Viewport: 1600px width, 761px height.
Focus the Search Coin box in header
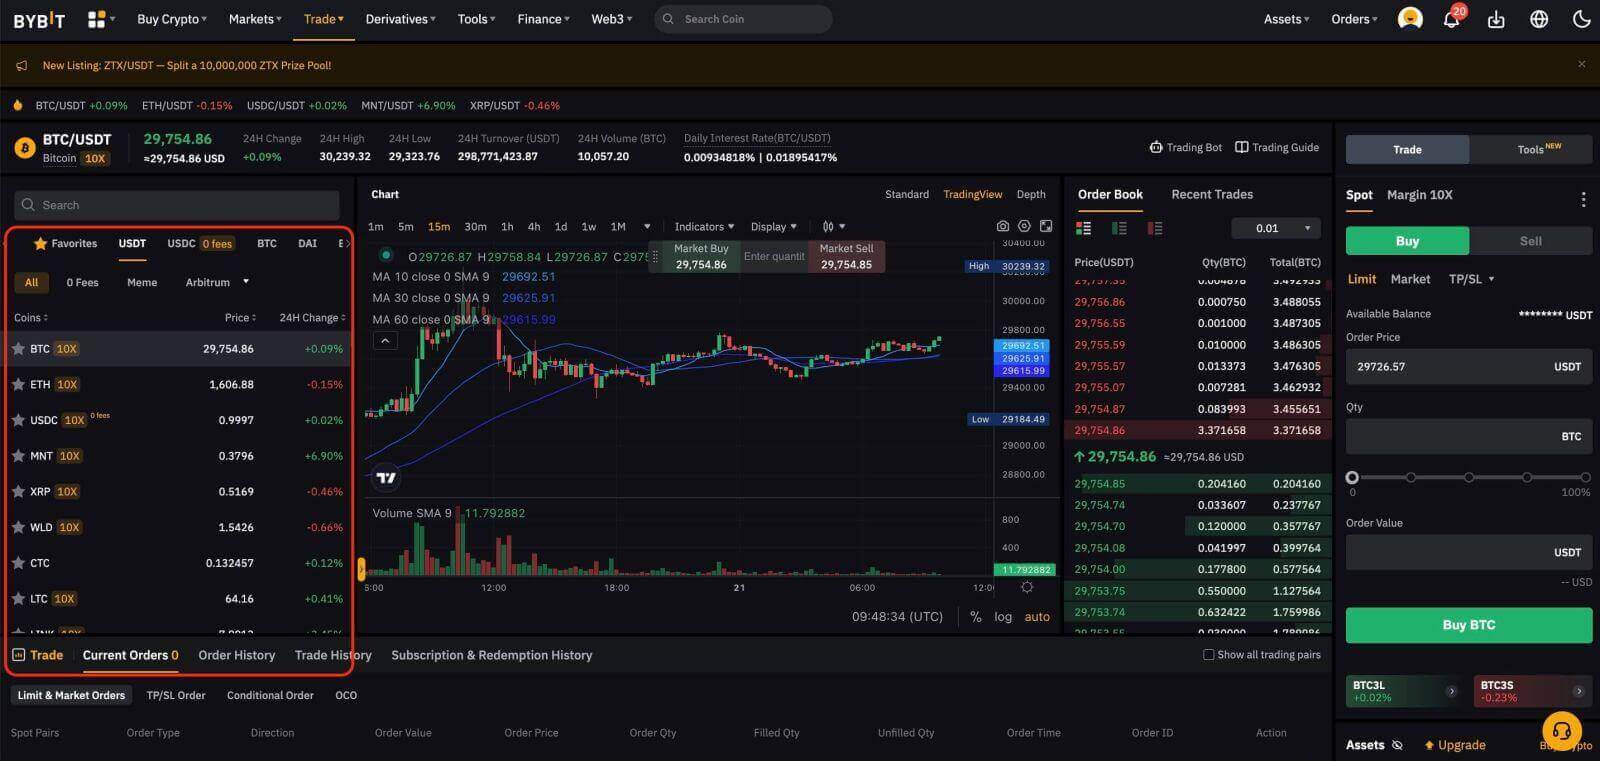click(x=743, y=19)
